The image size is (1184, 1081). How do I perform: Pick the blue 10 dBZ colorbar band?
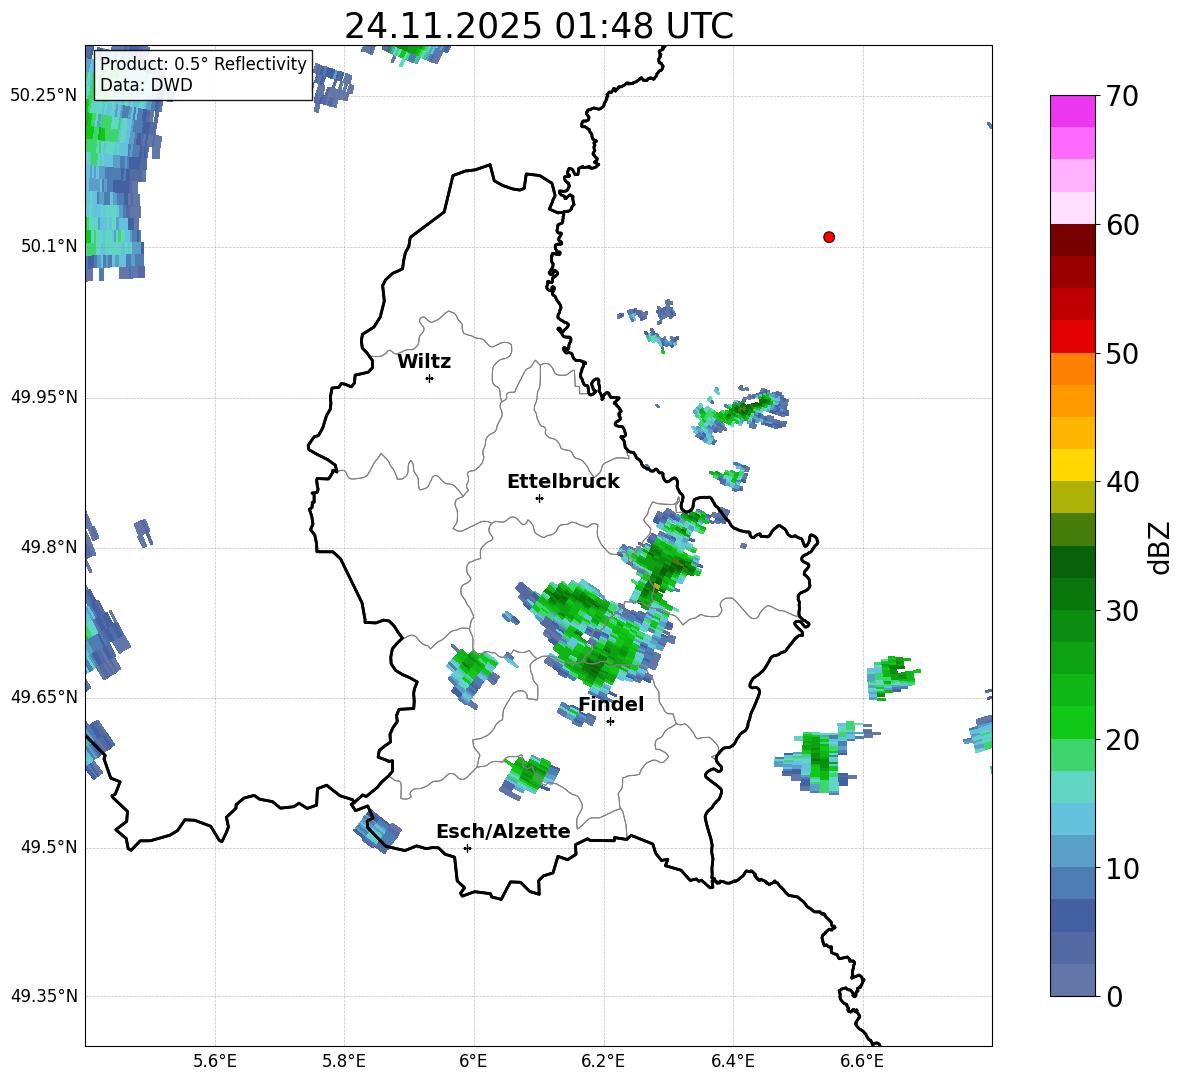tap(1072, 883)
